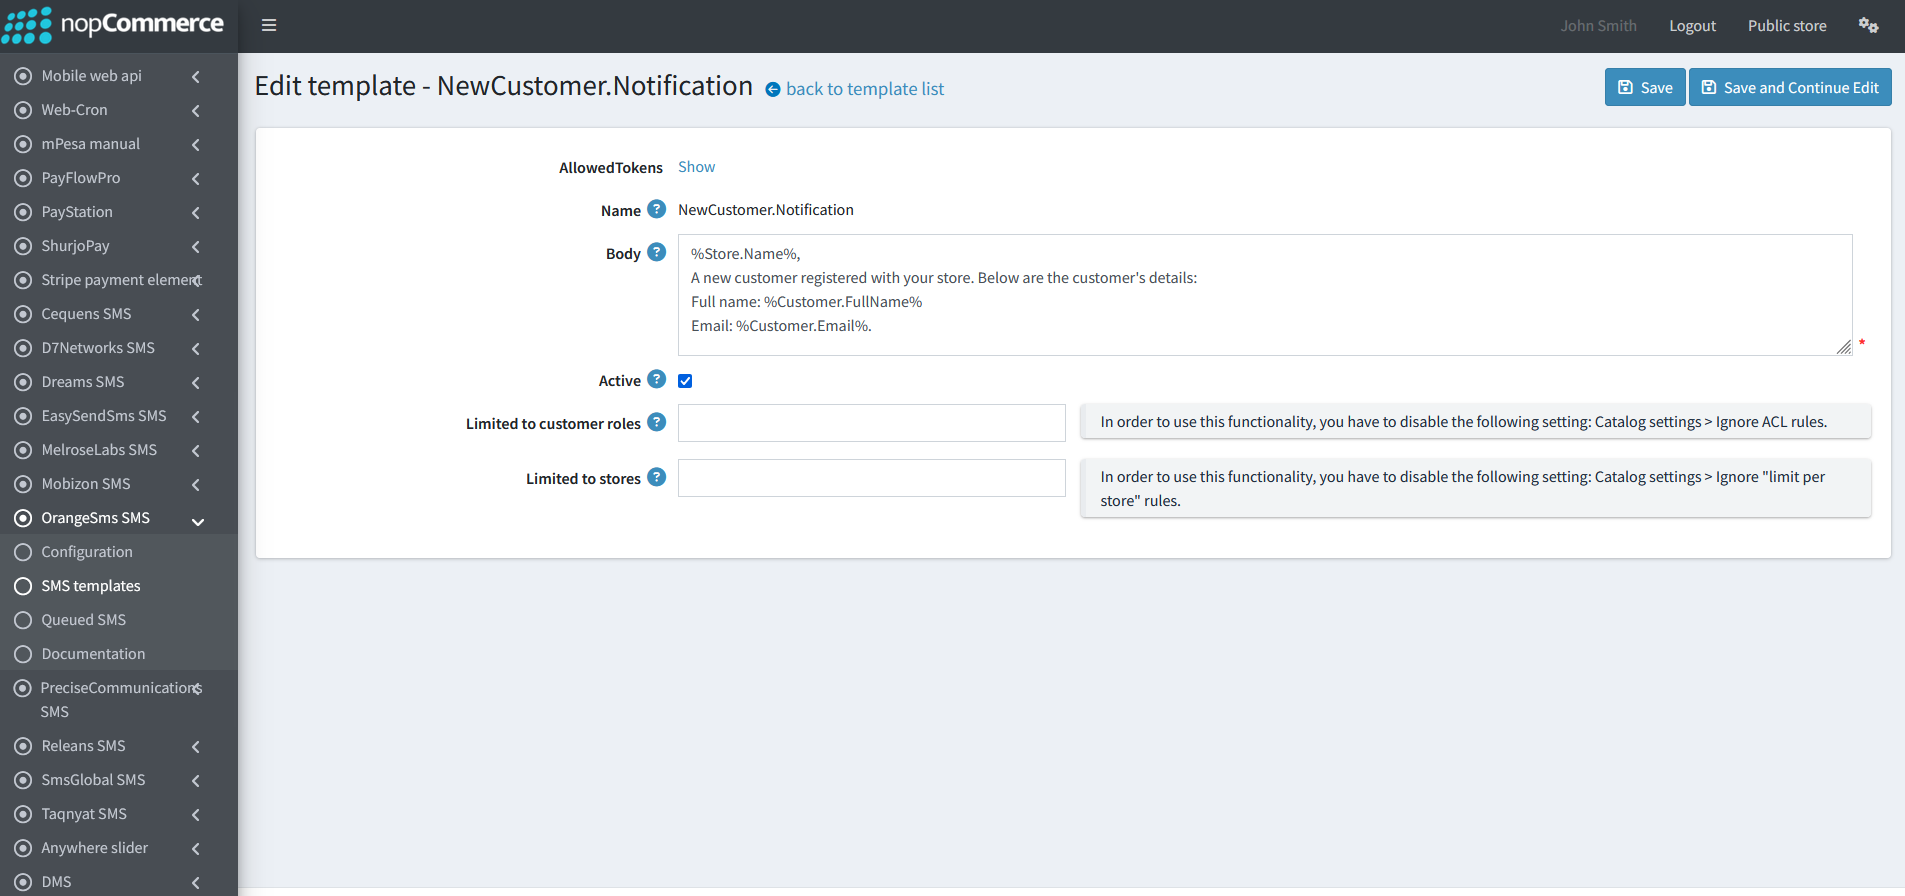
Task: Click Save and Continue Edit button
Action: pyautogui.click(x=1790, y=87)
